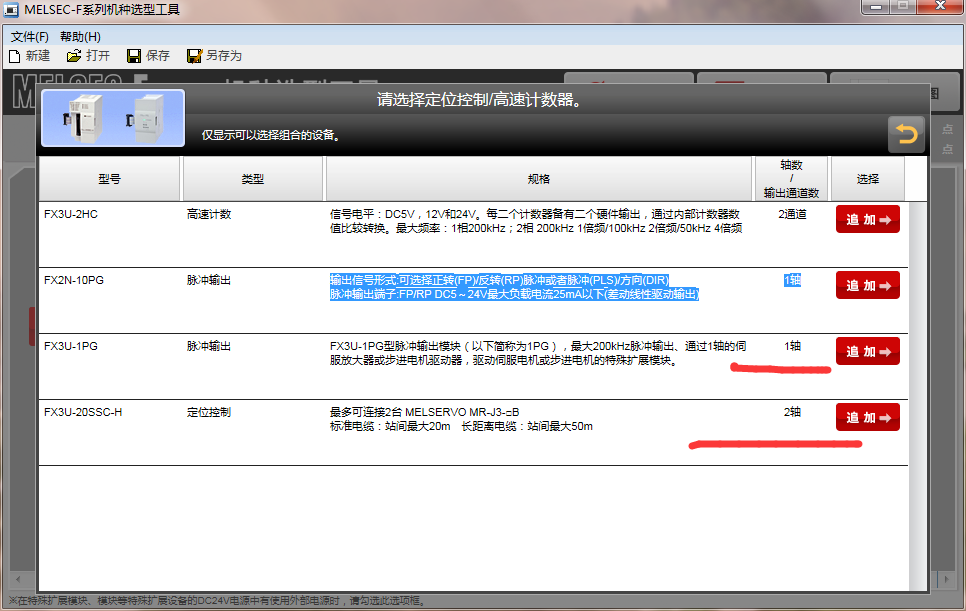This screenshot has height=611, width=966.
Task: Add the FX3U-2HC high-speed counter
Action: click(867, 219)
